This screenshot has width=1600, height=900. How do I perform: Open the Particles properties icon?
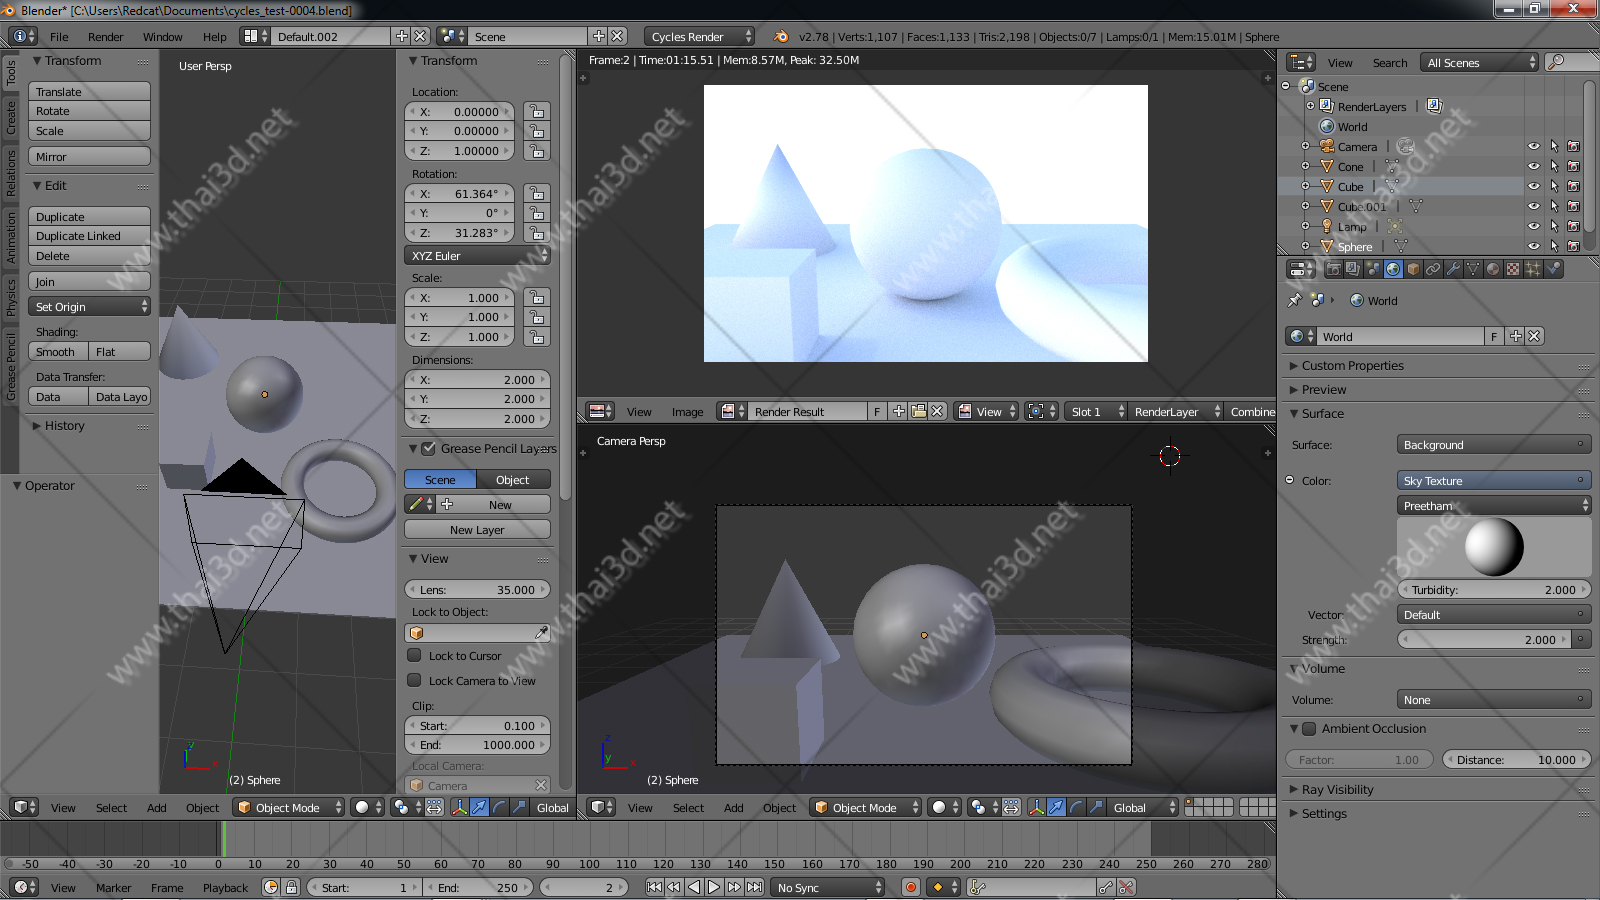1533,269
